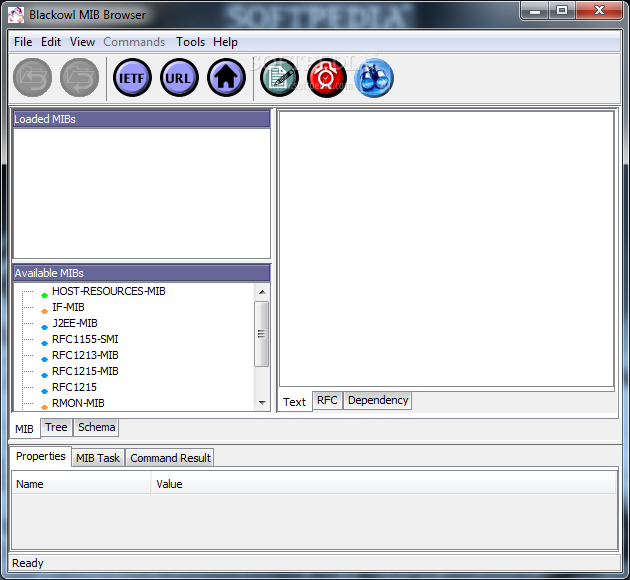Open the IETF toolbar button
This screenshot has height=580, width=630.
[132, 78]
